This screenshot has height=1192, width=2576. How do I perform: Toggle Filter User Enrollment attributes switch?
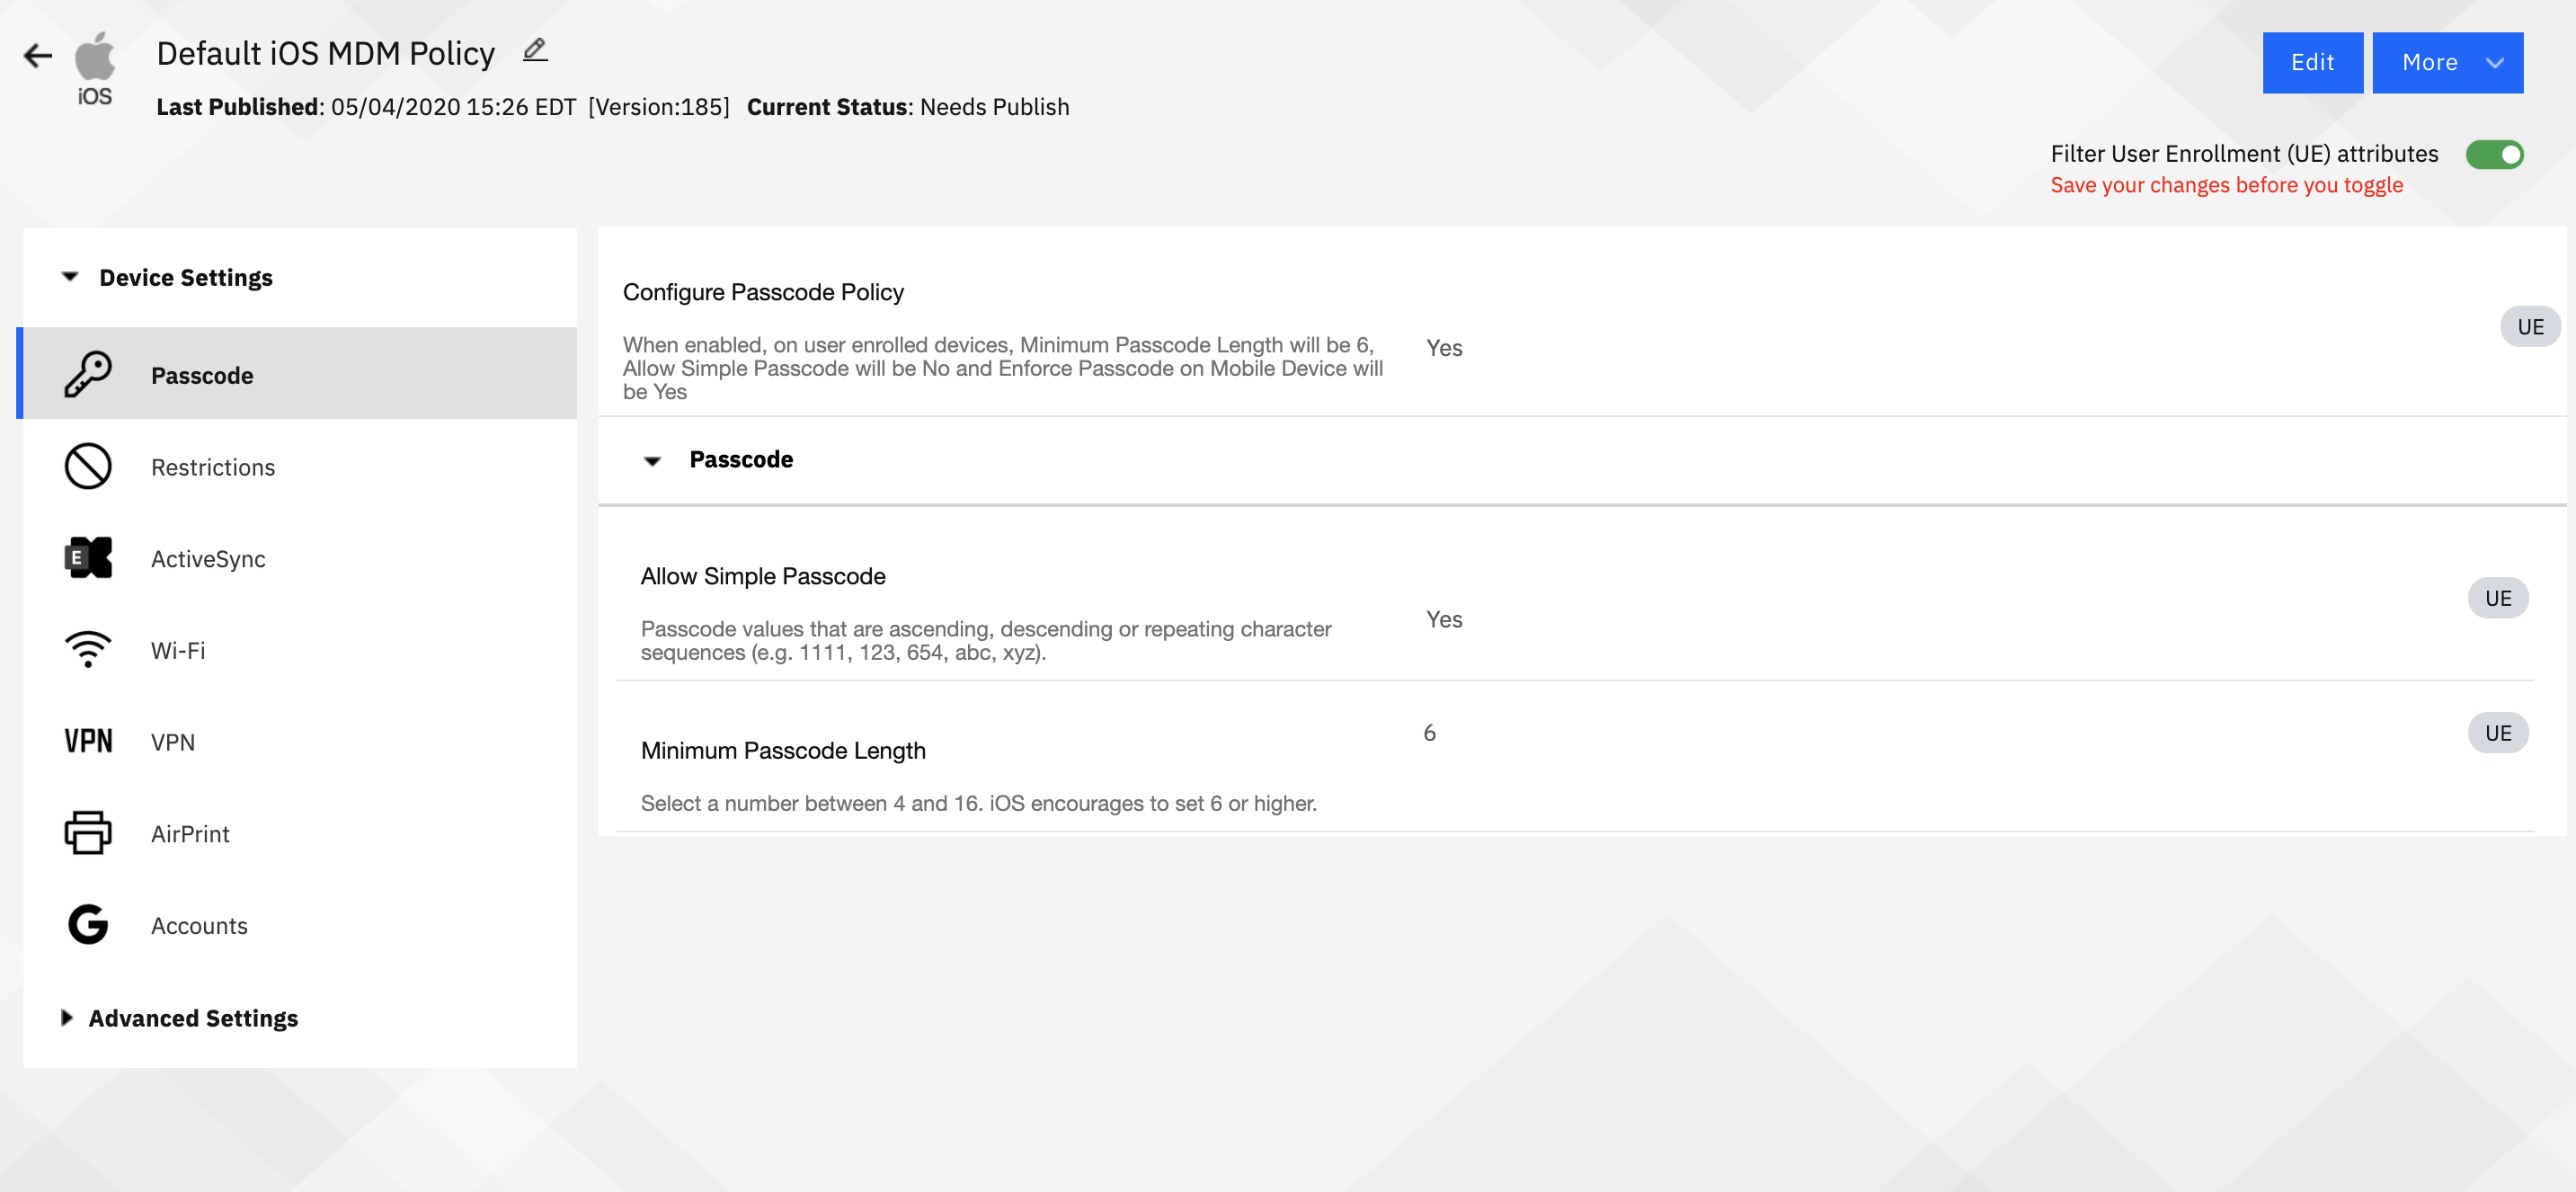pyautogui.click(x=2494, y=155)
